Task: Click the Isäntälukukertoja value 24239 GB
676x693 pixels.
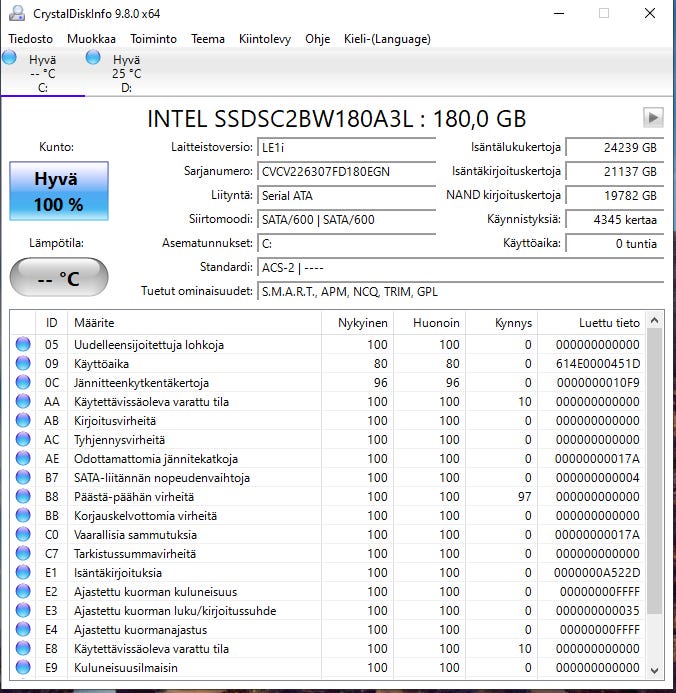Action: point(615,148)
